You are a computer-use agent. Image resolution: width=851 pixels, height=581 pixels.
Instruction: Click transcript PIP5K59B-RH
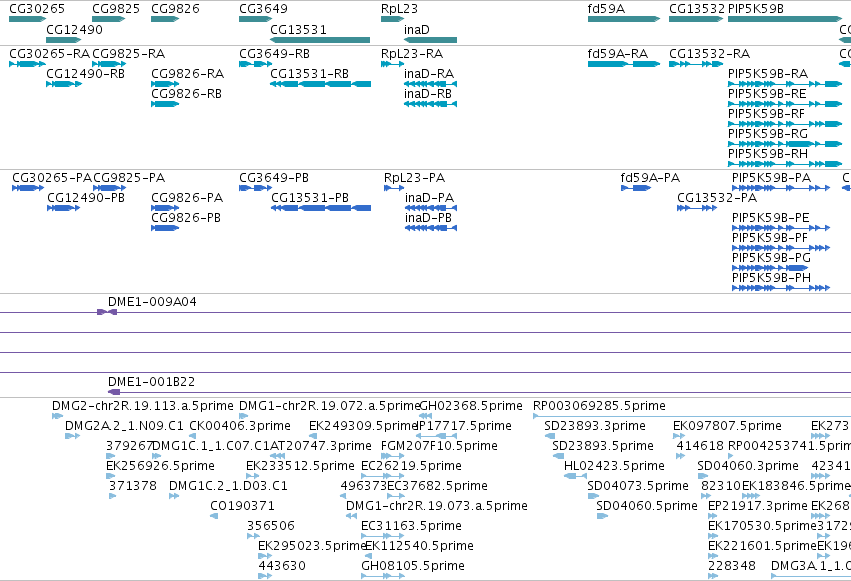(x=785, y=164)
